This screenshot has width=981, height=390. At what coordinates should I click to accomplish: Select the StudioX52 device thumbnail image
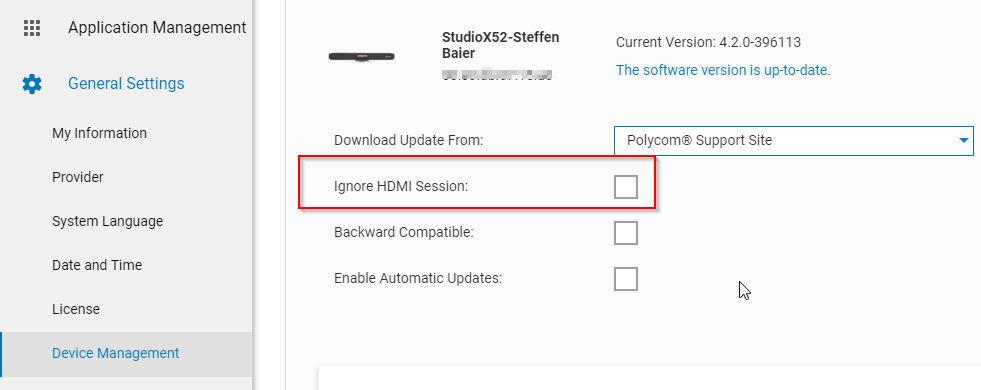point(361,56)
